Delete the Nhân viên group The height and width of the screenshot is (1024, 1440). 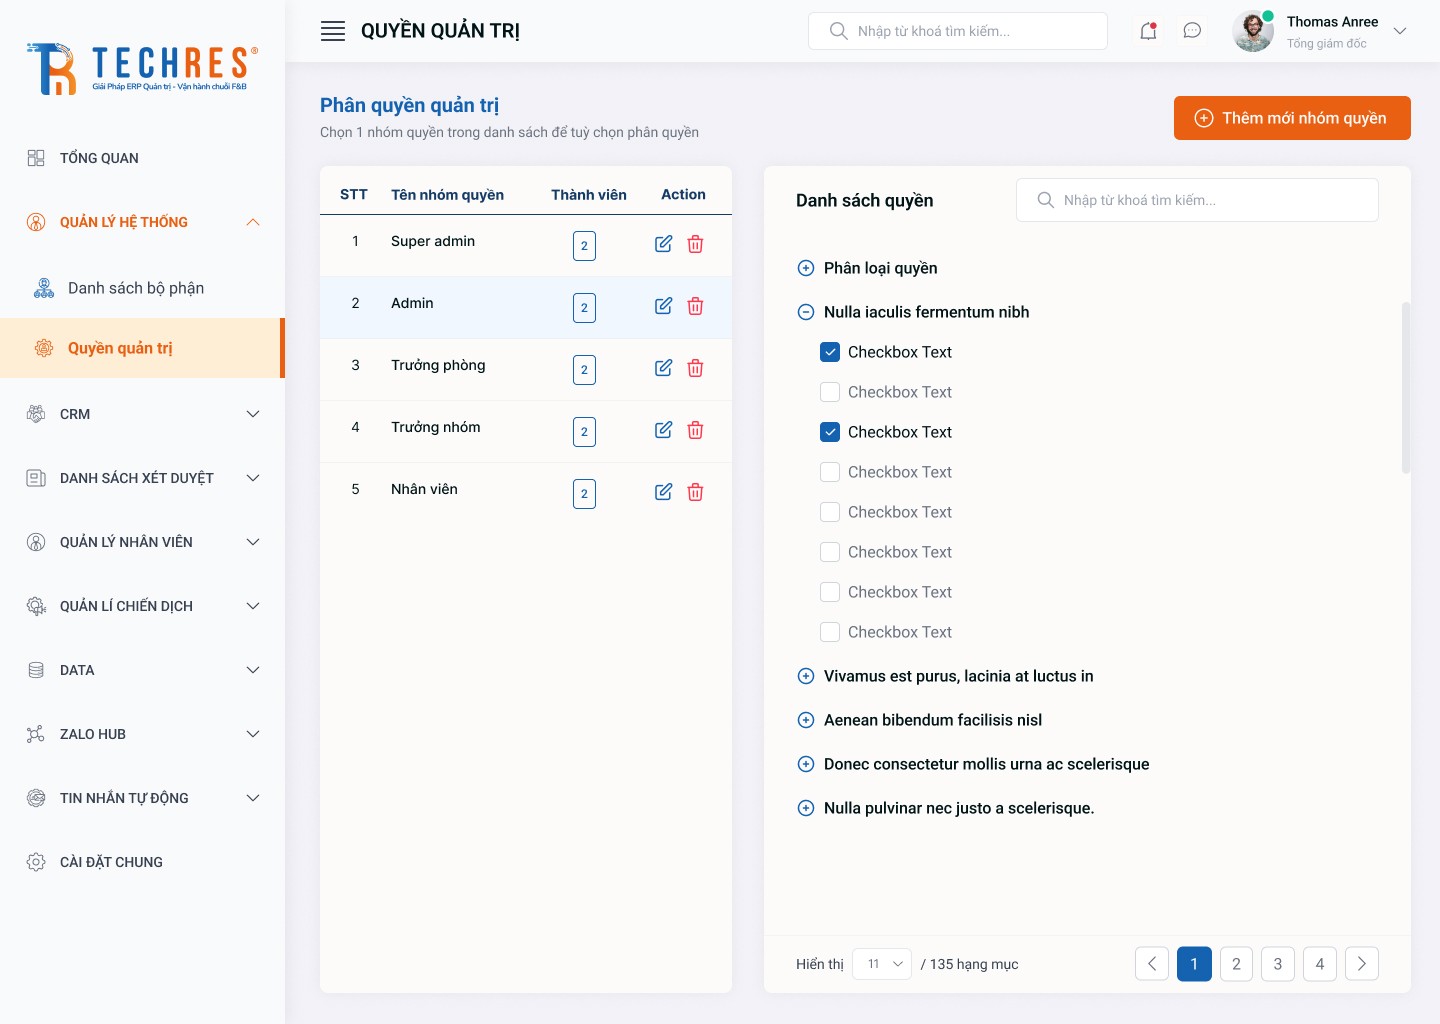tap(695, 492)
